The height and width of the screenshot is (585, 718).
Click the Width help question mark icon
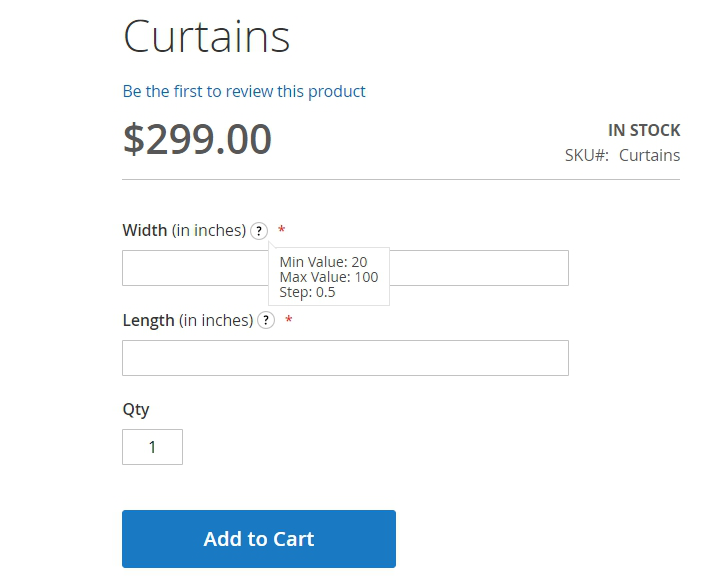[x=259, y=231]
